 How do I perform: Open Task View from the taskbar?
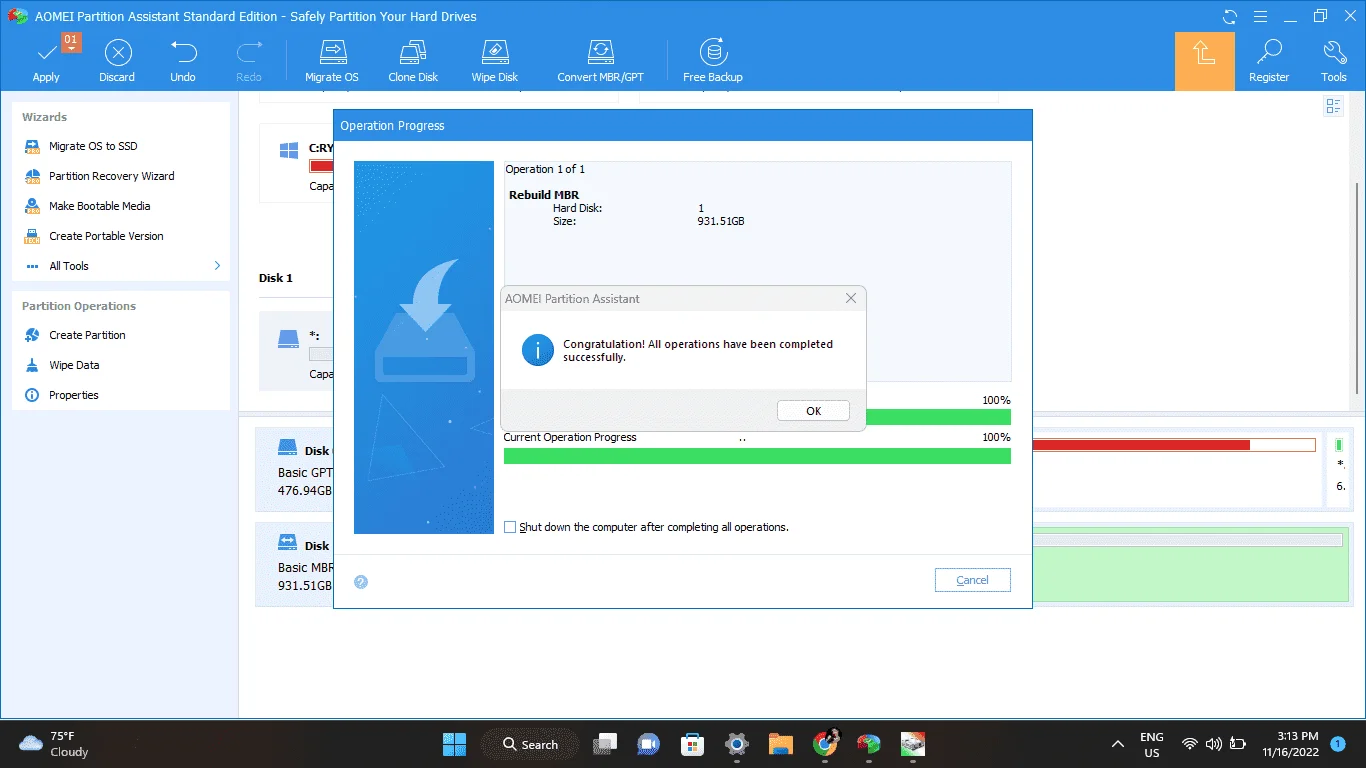click(x=603, y=744)
